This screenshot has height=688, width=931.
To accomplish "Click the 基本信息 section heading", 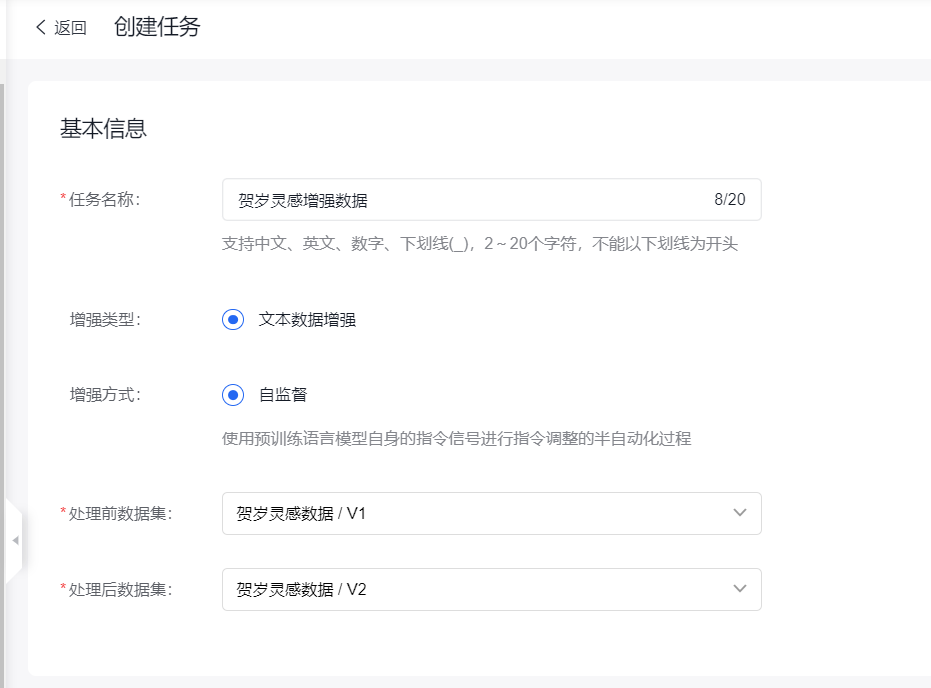I will point(104,129).
